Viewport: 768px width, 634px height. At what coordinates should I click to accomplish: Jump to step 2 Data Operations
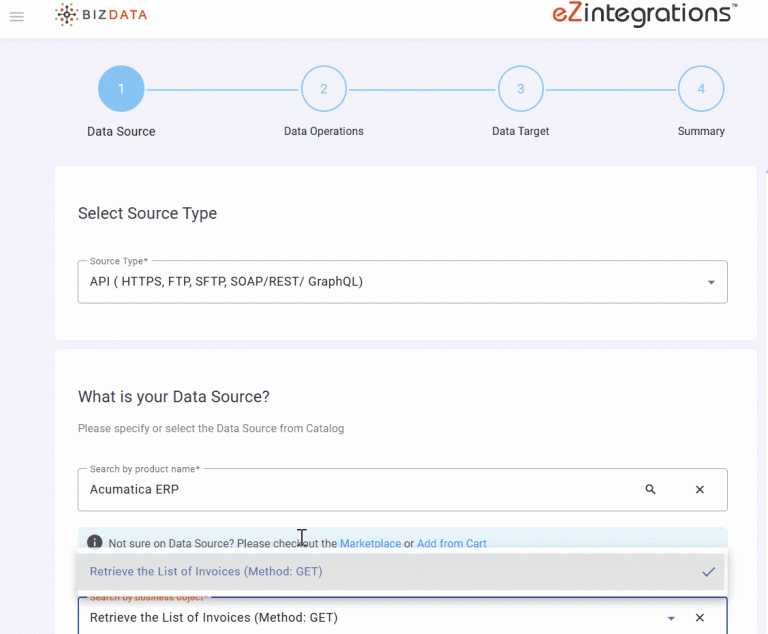coord(323,89)
